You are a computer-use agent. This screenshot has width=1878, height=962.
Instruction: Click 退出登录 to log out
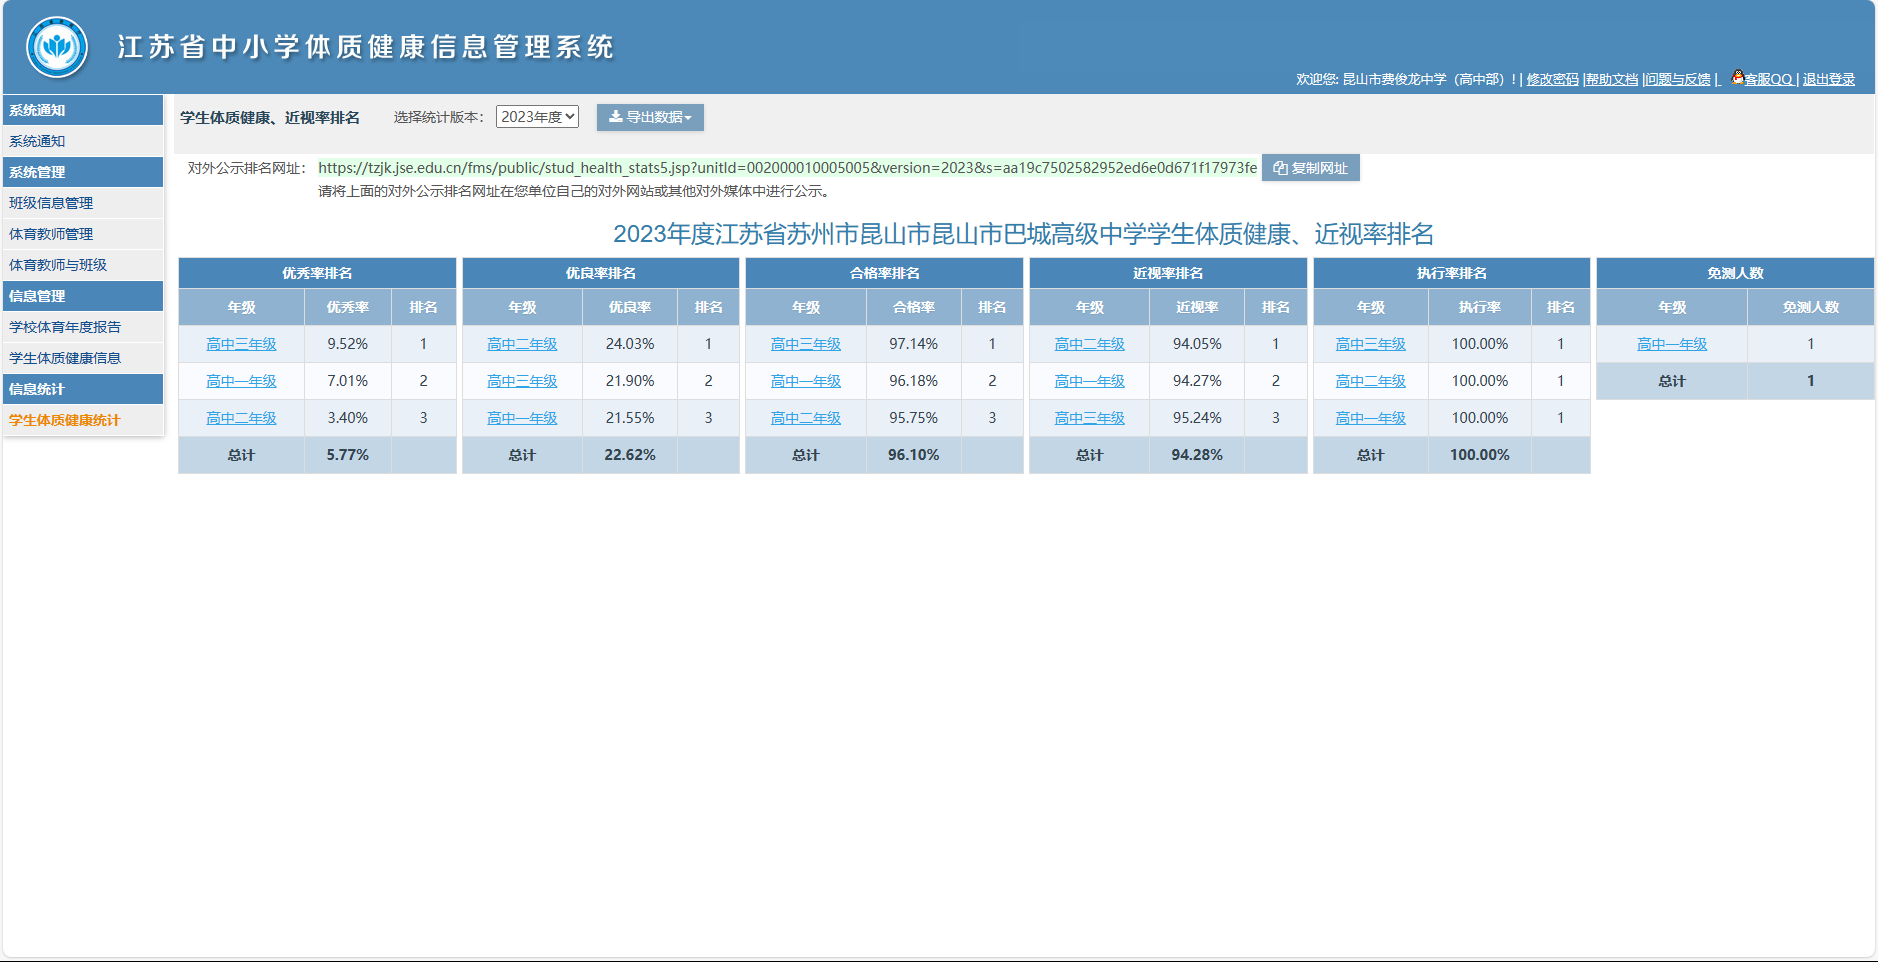point(1829,79)
